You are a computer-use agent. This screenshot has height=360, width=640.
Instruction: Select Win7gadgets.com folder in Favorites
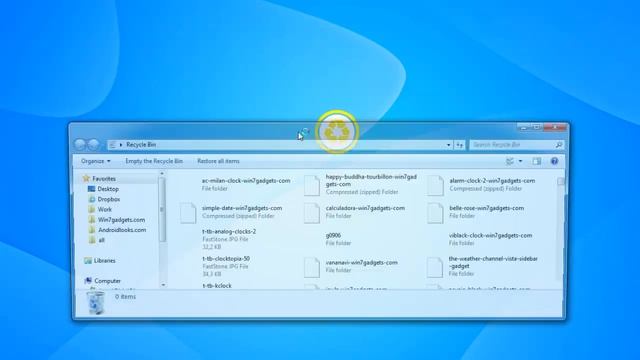[x=121, y=220]
